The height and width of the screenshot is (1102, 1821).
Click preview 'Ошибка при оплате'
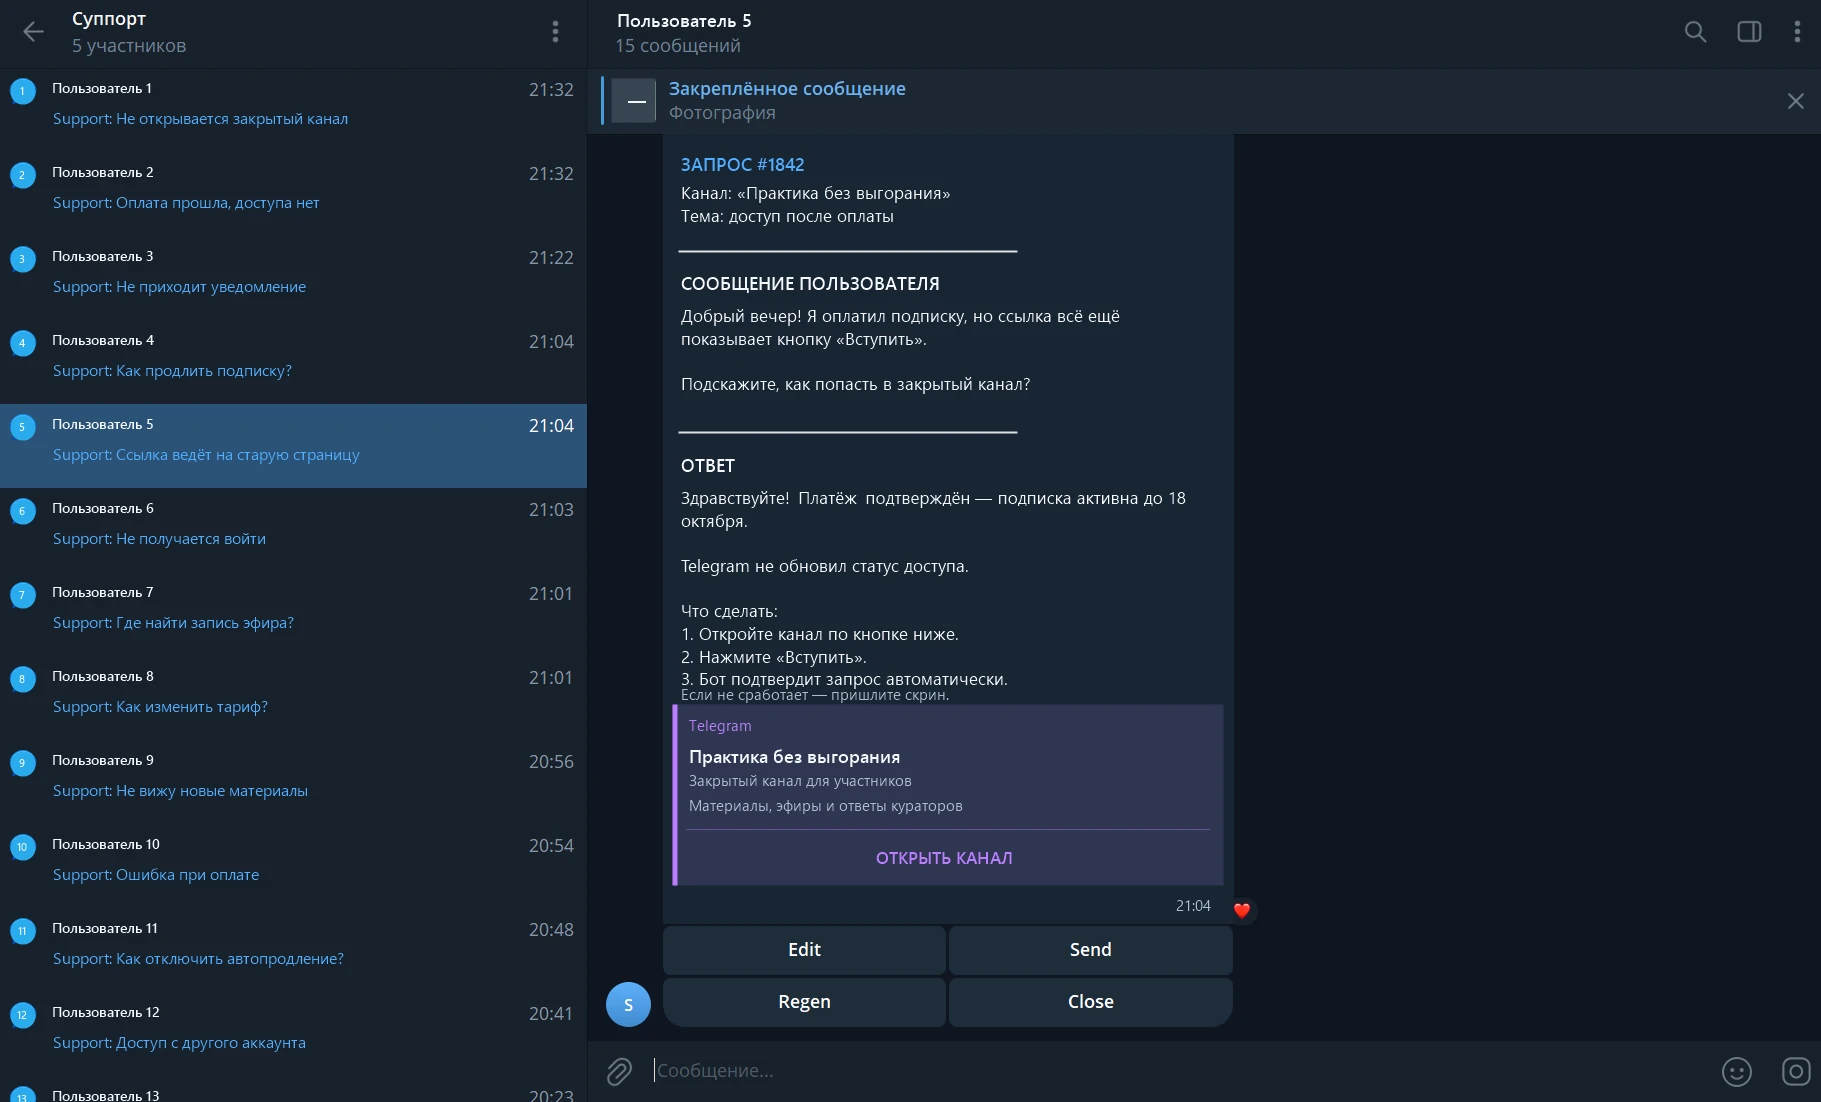(188, 875)
